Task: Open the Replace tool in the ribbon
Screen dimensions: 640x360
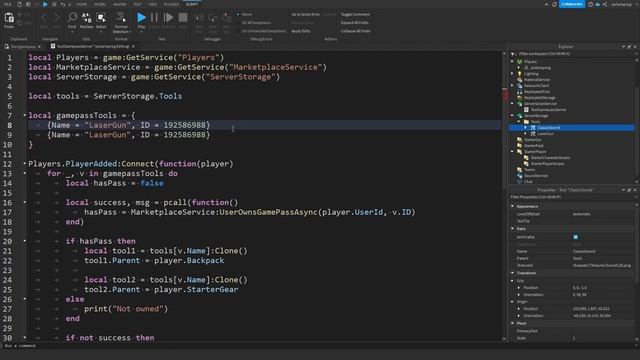Action: coord(87,20)
